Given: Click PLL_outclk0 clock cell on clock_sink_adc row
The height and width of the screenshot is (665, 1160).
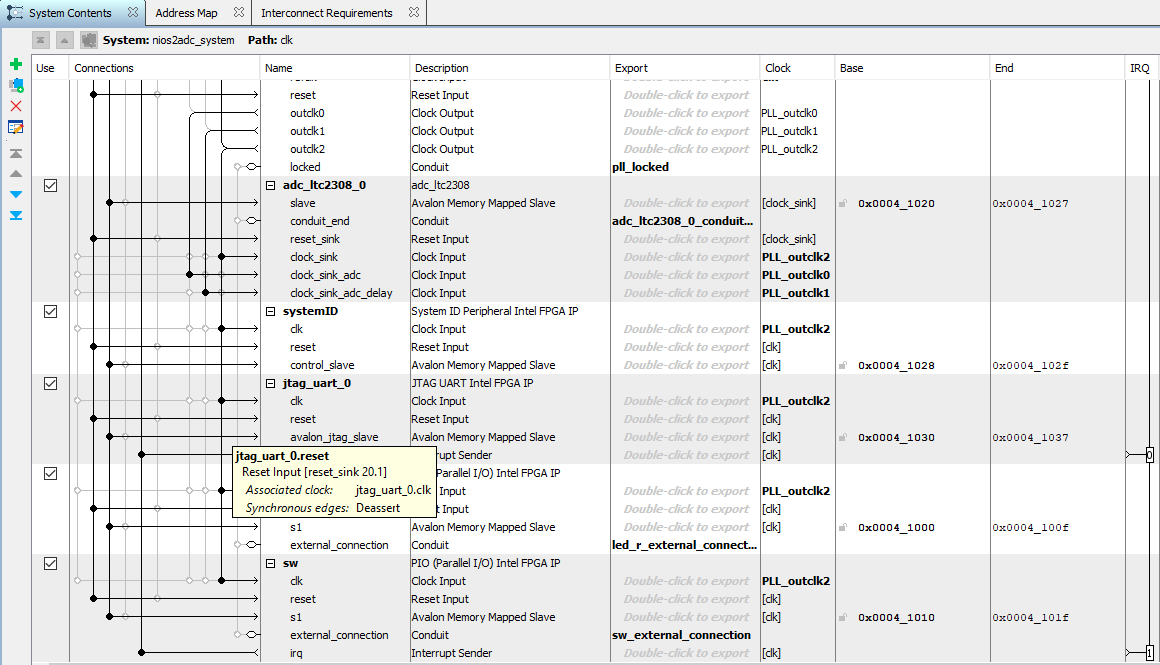Looking at the screenshot, I should pyautogui.click(x=796, y=275).
